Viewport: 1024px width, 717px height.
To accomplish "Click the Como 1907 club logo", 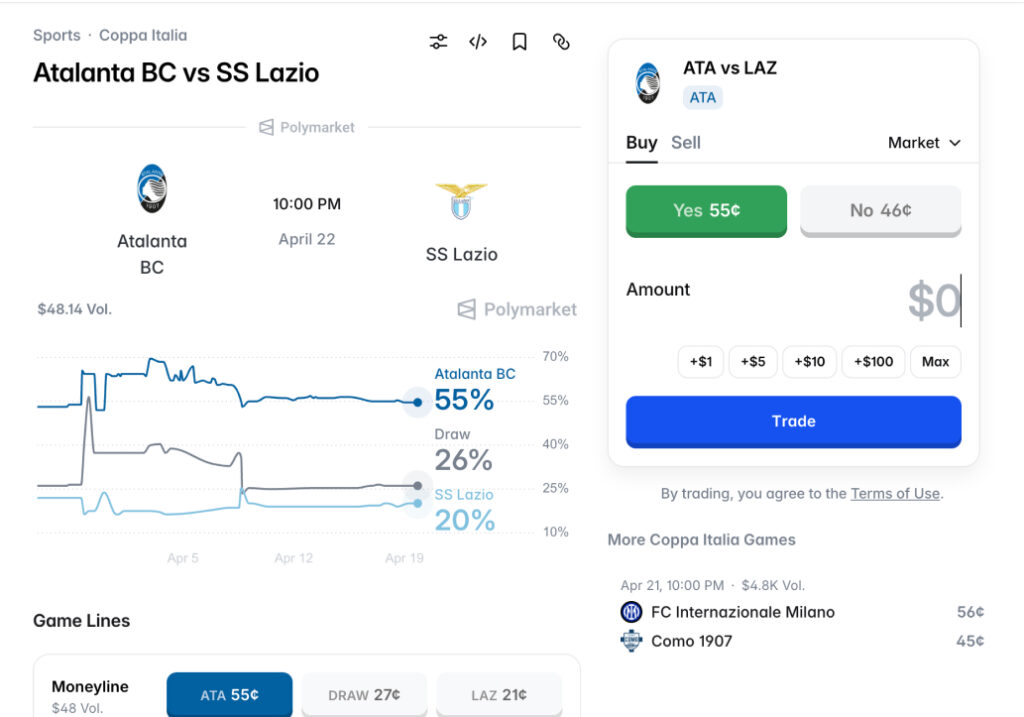I will 631,641.
